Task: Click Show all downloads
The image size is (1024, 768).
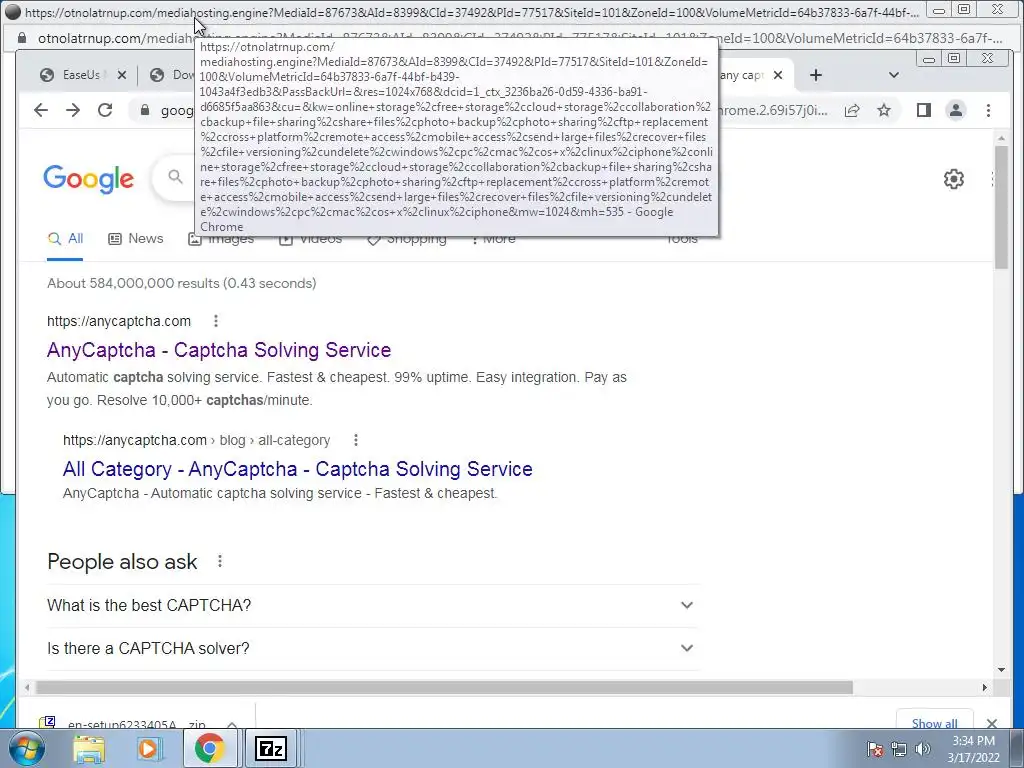Action: pyautogui.click(x=935, y=723)
